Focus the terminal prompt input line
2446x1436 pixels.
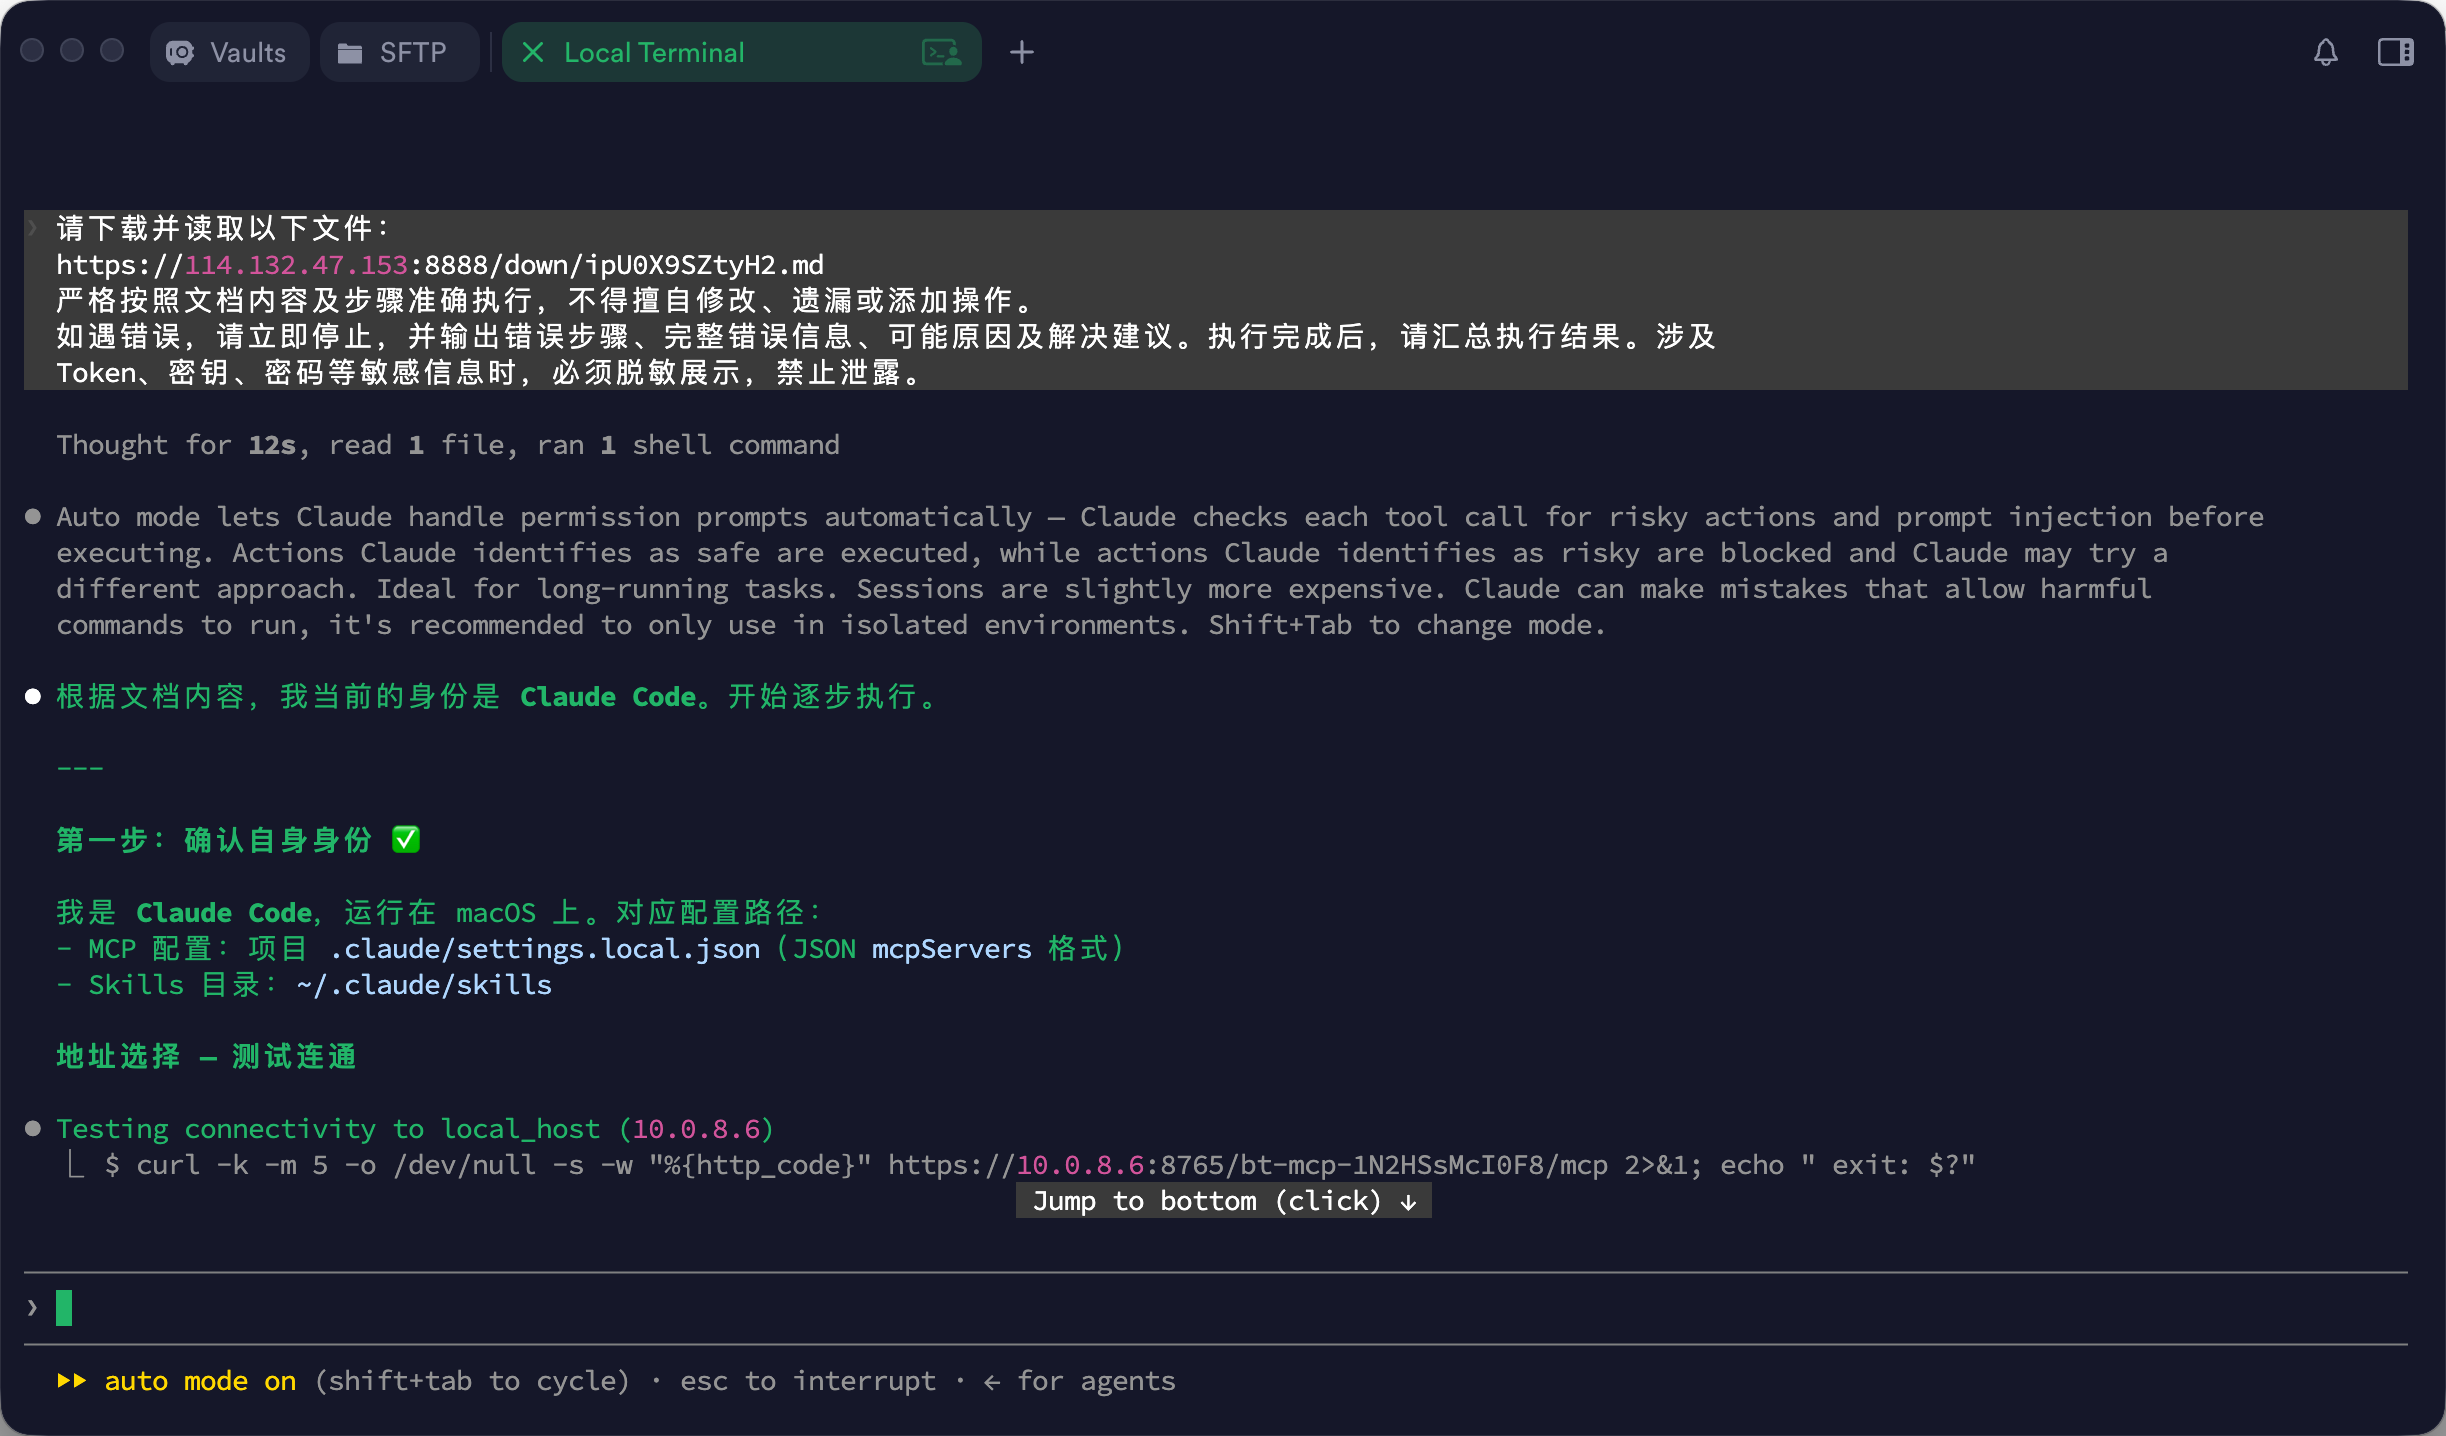pos(1216,1307)
